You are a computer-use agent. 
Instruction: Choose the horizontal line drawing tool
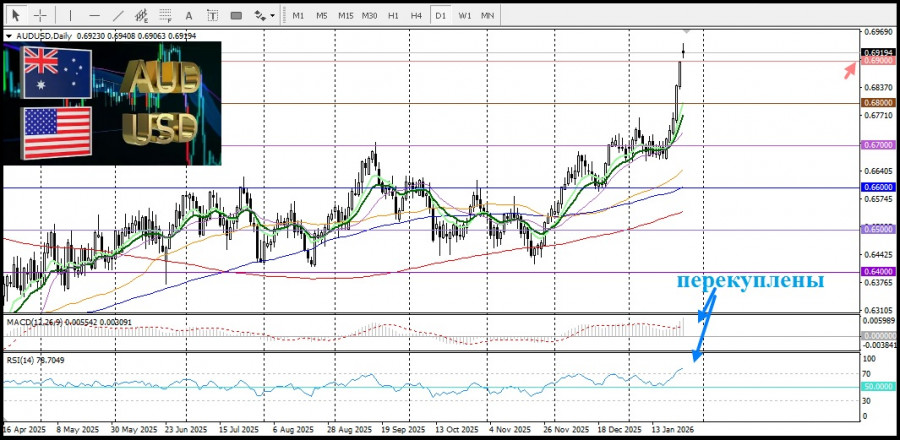[x=94, y=16]
